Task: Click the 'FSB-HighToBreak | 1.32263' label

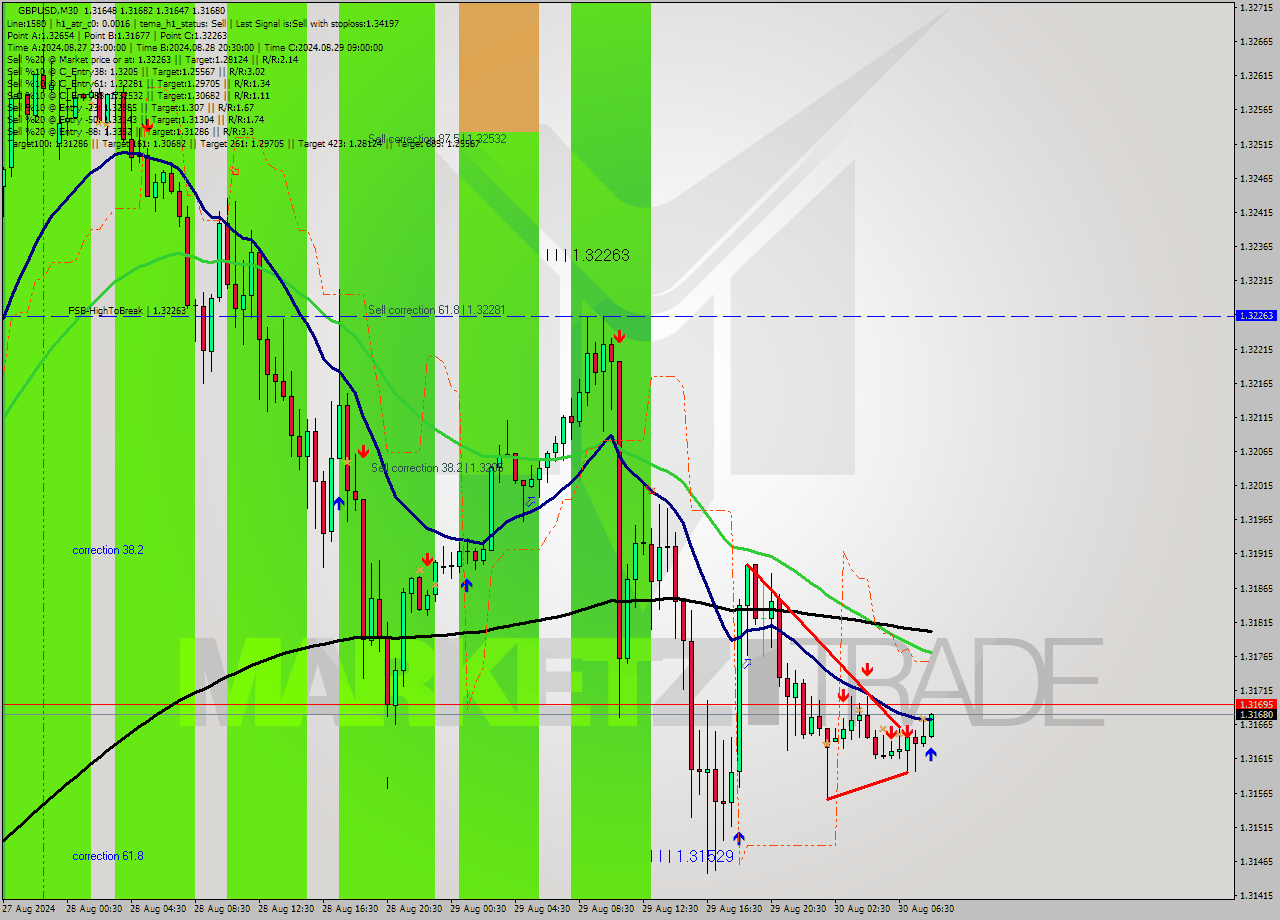Action: click(127, 311)
